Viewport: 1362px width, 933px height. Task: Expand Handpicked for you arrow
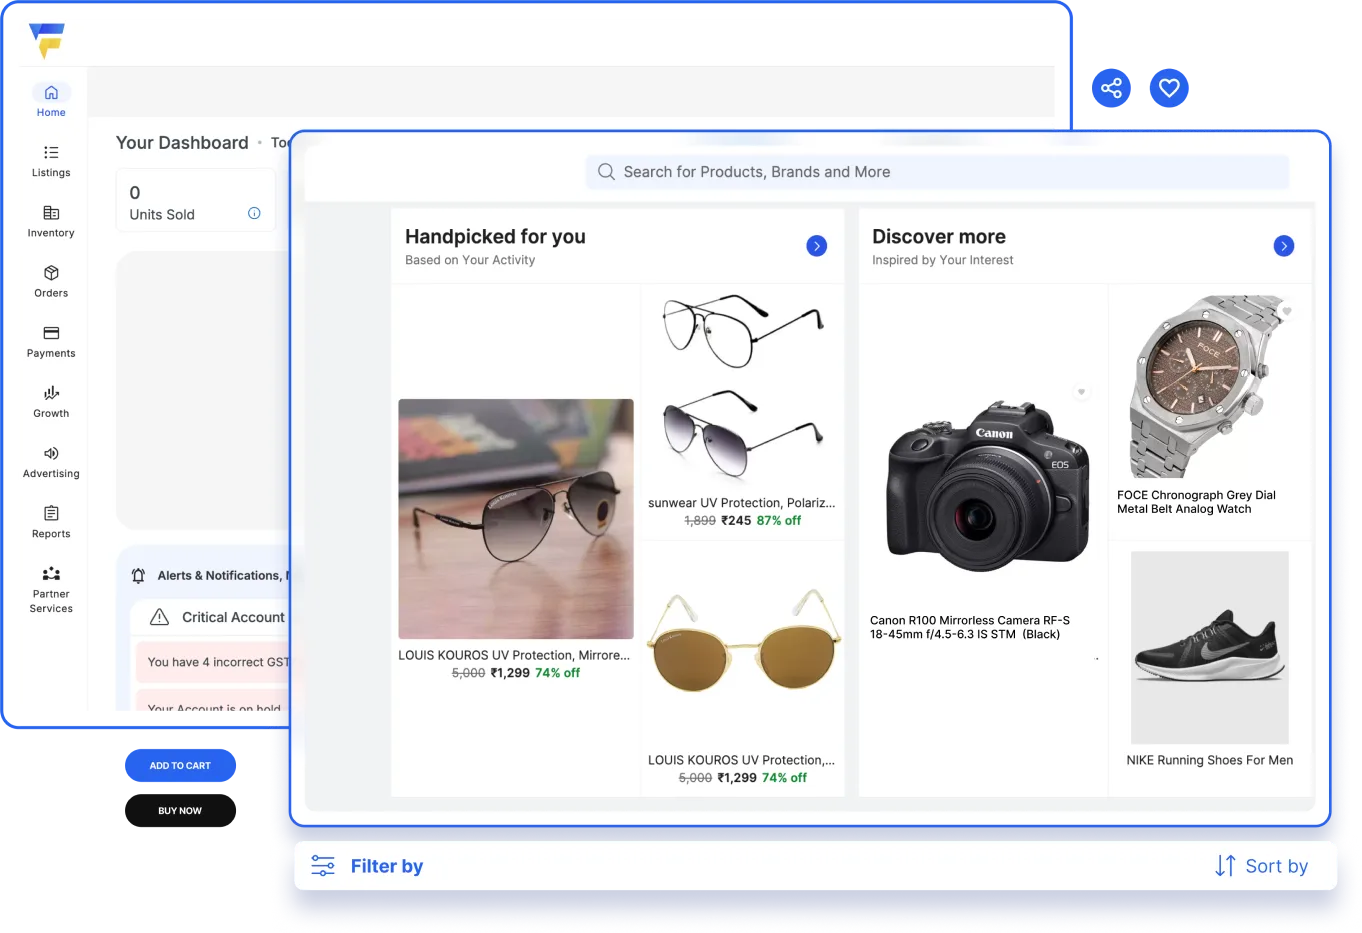817,246
